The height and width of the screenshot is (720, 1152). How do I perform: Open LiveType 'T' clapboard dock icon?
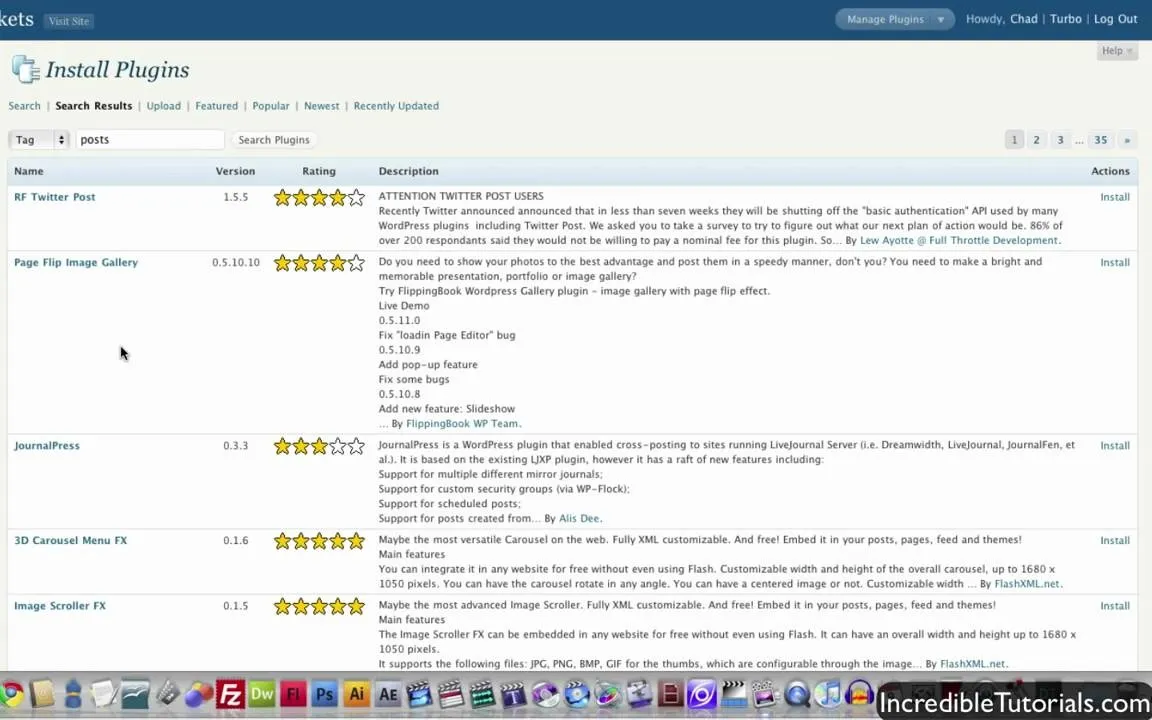[514, 694]
